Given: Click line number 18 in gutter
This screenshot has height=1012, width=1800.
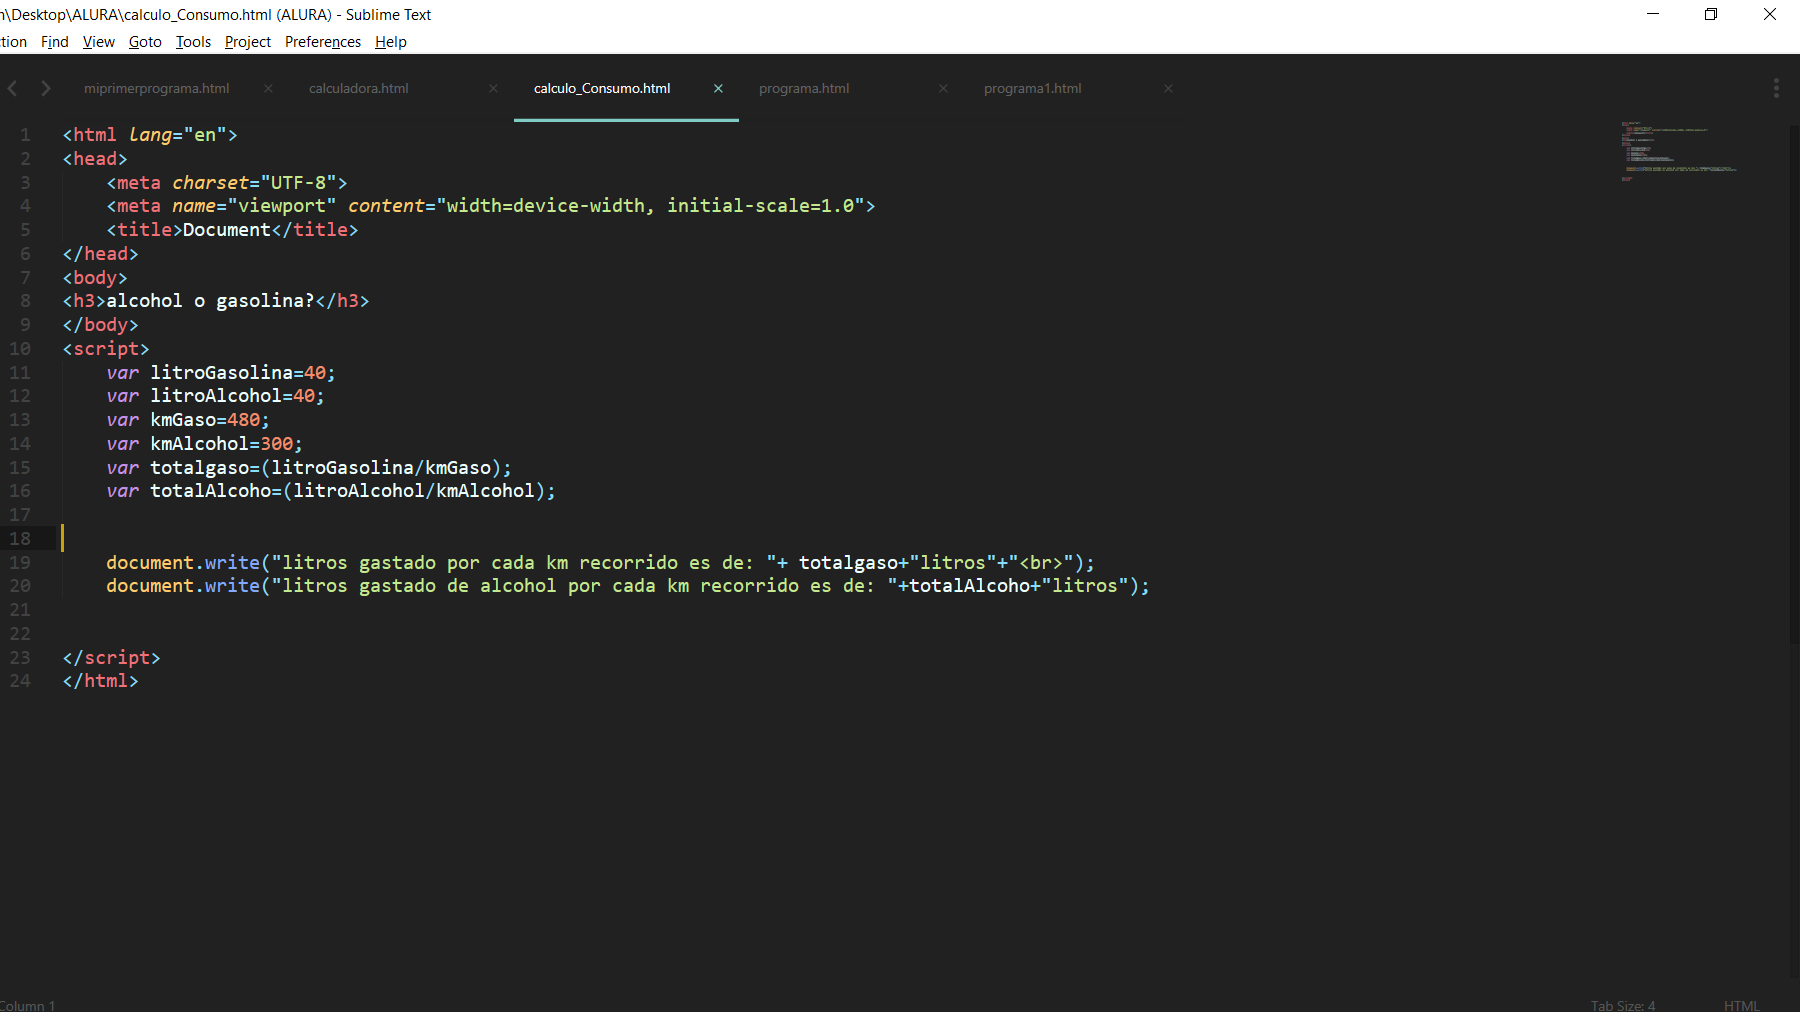Looking at the screenshot, I should tap(20, 539).
